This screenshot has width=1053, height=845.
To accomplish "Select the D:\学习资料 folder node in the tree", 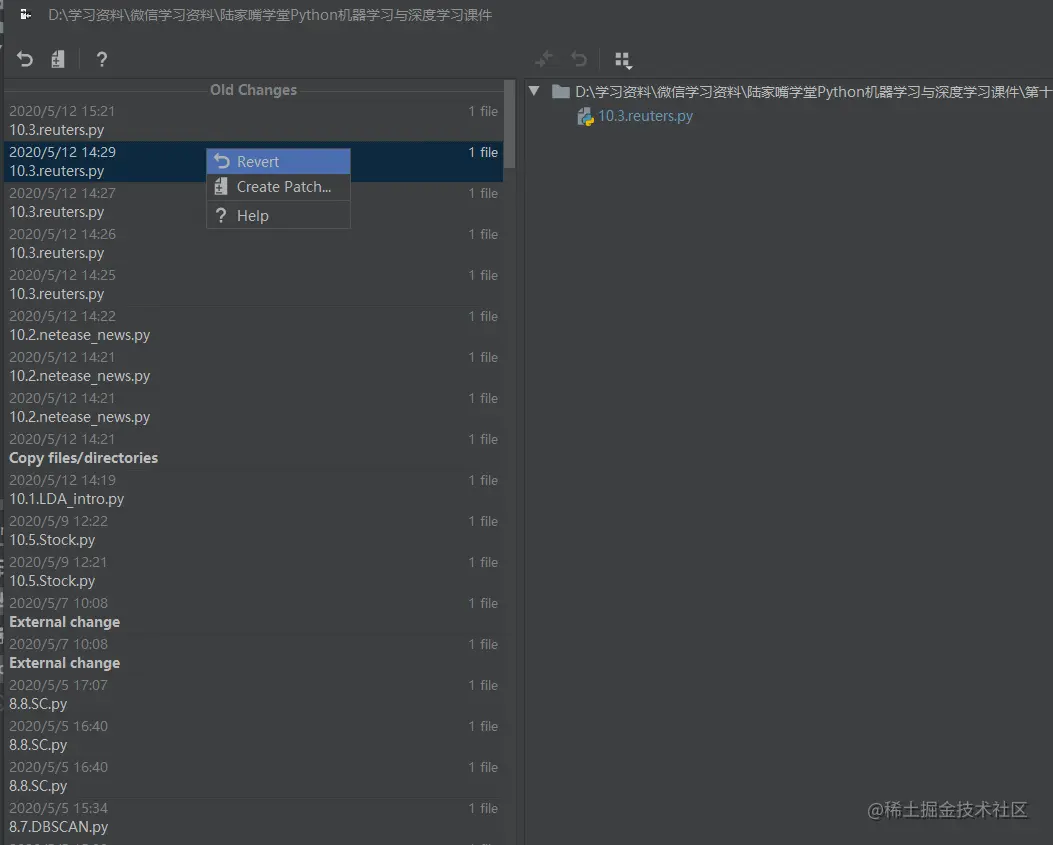I will click(803, 91).
